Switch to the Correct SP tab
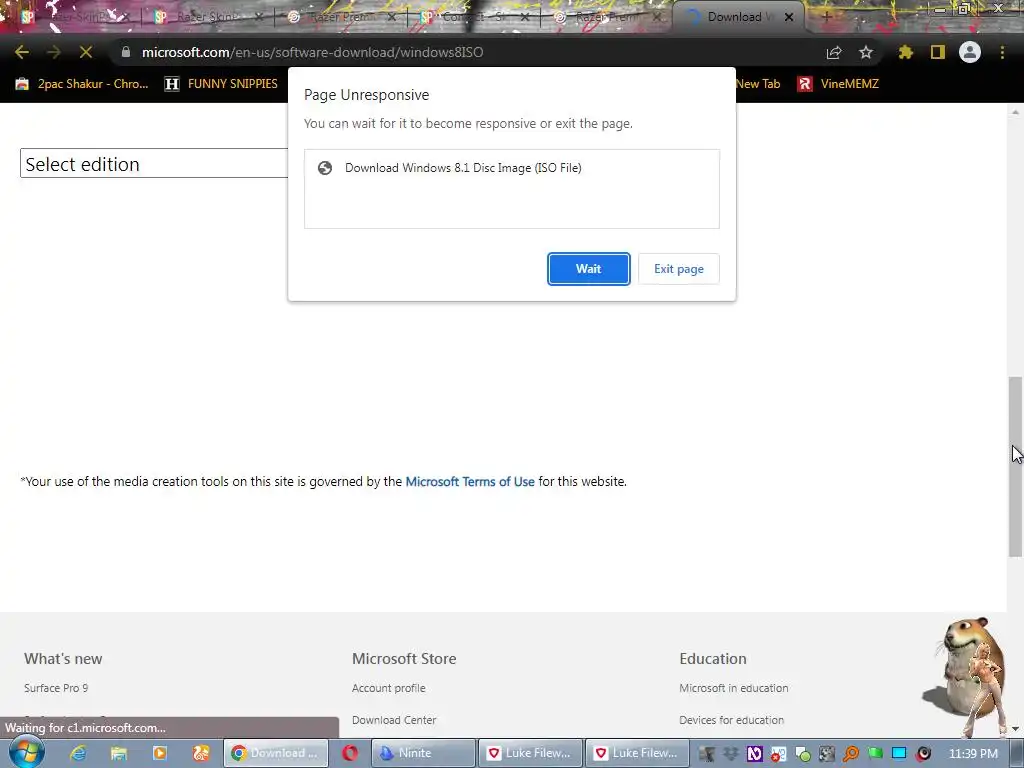The width and height of the screenshot is (1024, 768). (473, 17)
